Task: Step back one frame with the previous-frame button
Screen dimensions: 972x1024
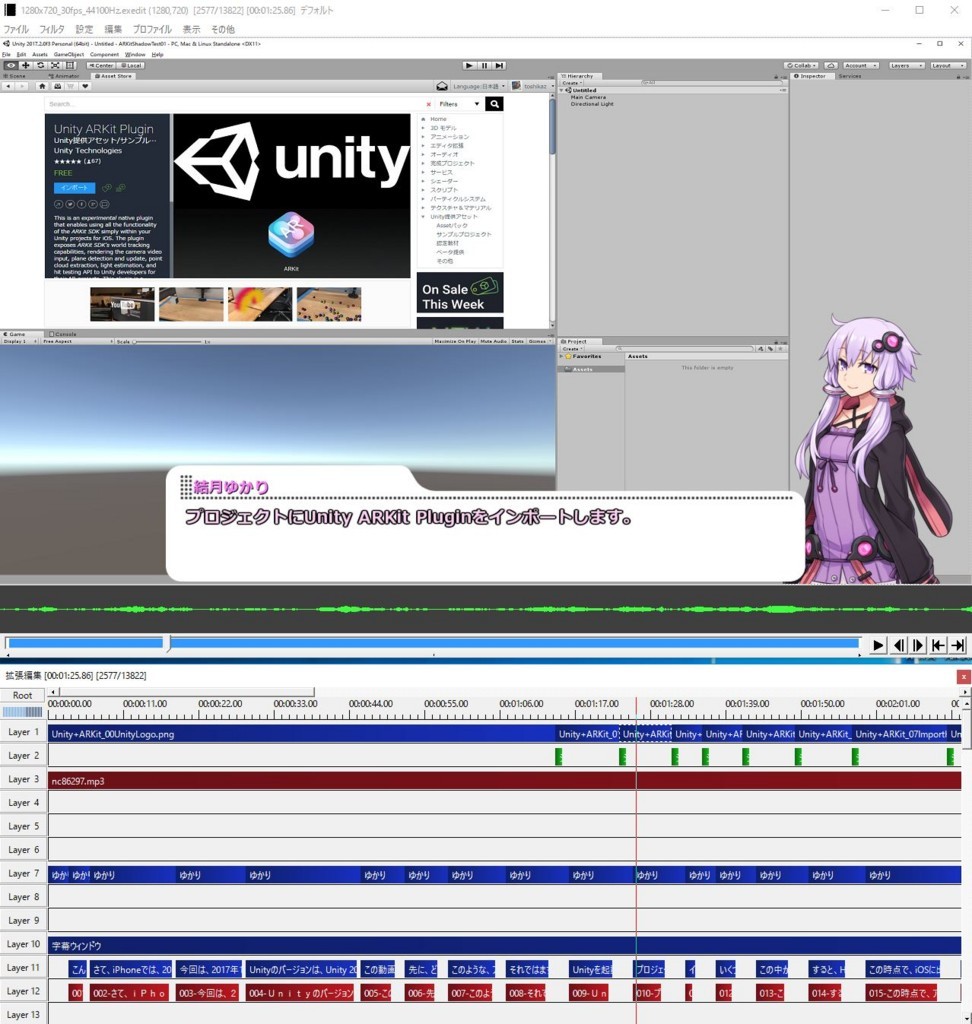Action: [899, 645]
